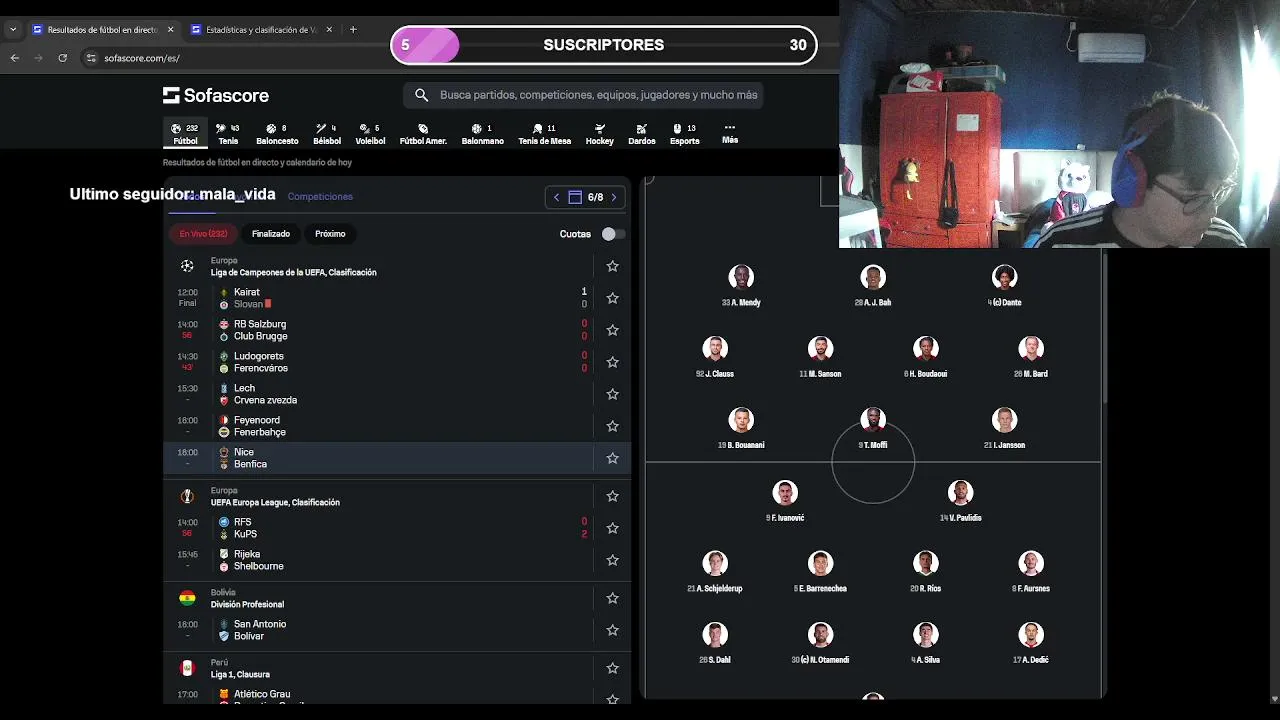Click the lineup panel scrollbar
The height and width of the screenshot is (720, 1280).
pyautogui.click(x=1105, y=328)
